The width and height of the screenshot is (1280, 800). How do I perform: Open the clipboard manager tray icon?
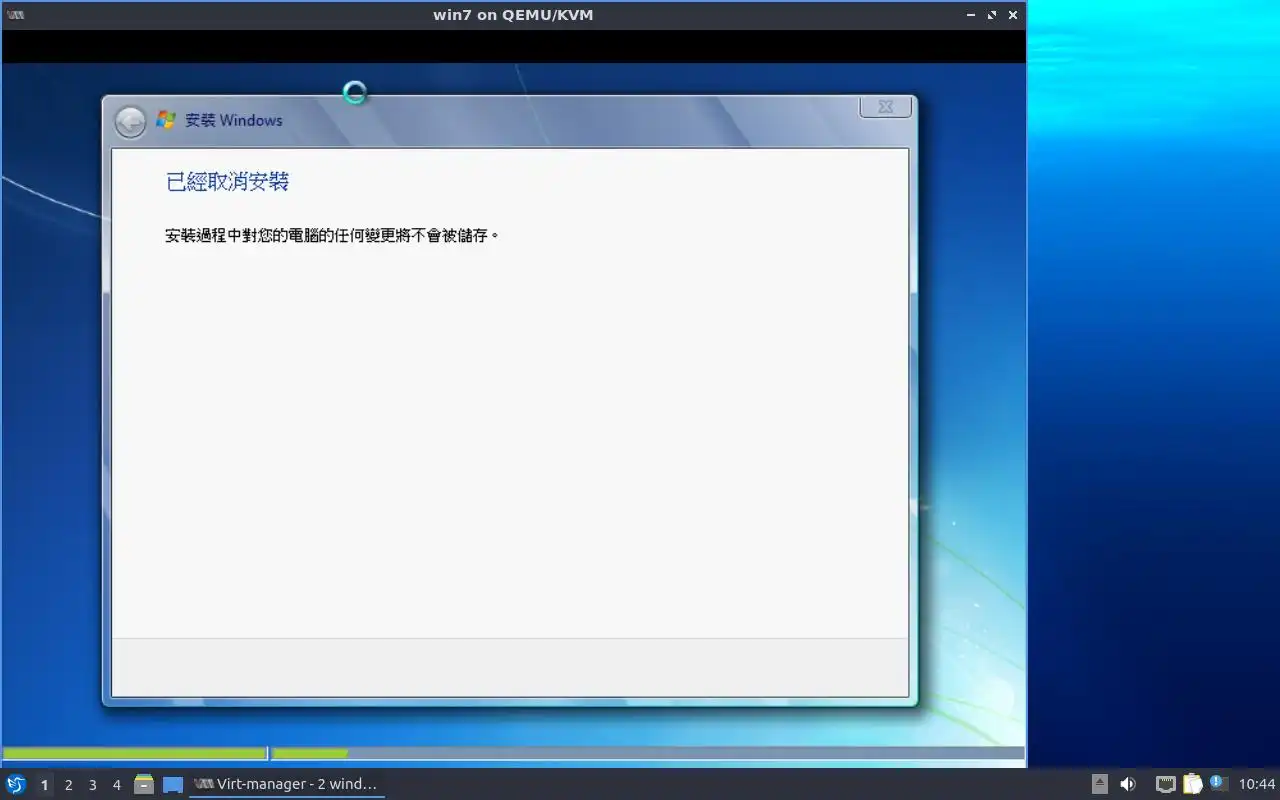[1192, 784]
